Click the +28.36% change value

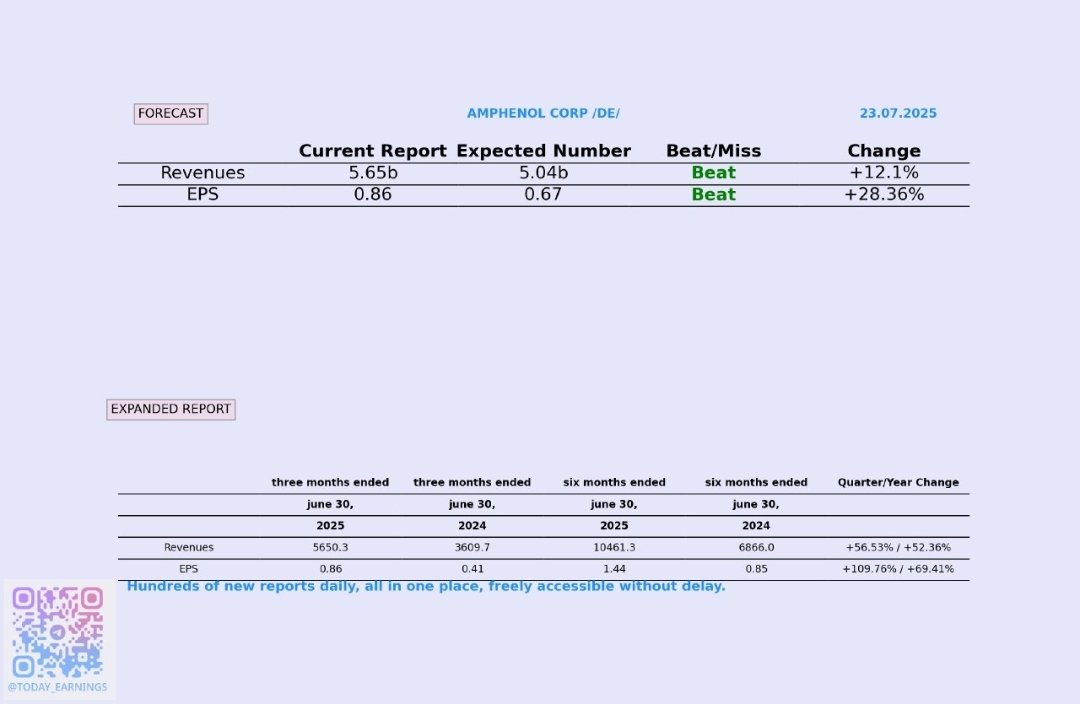pos(884,194)
